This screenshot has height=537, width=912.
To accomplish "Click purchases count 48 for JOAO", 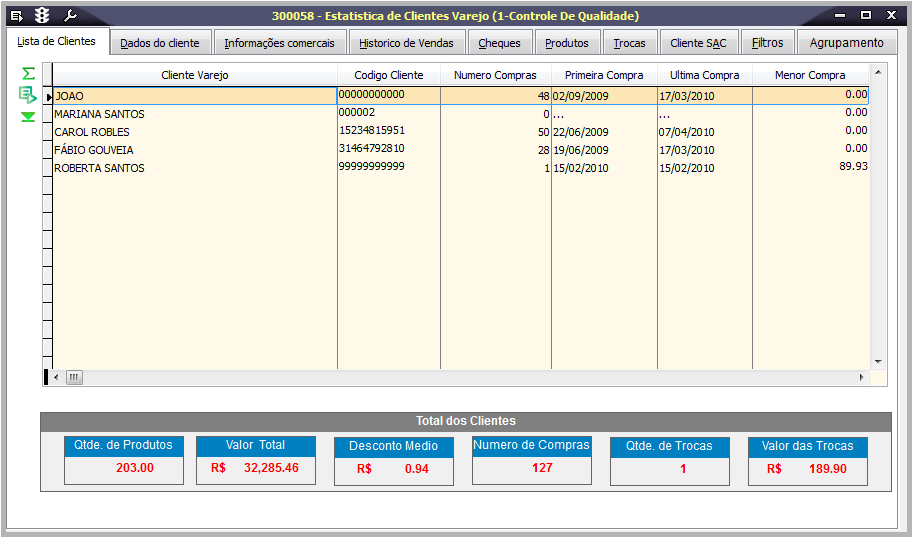I will click(543, 96).
